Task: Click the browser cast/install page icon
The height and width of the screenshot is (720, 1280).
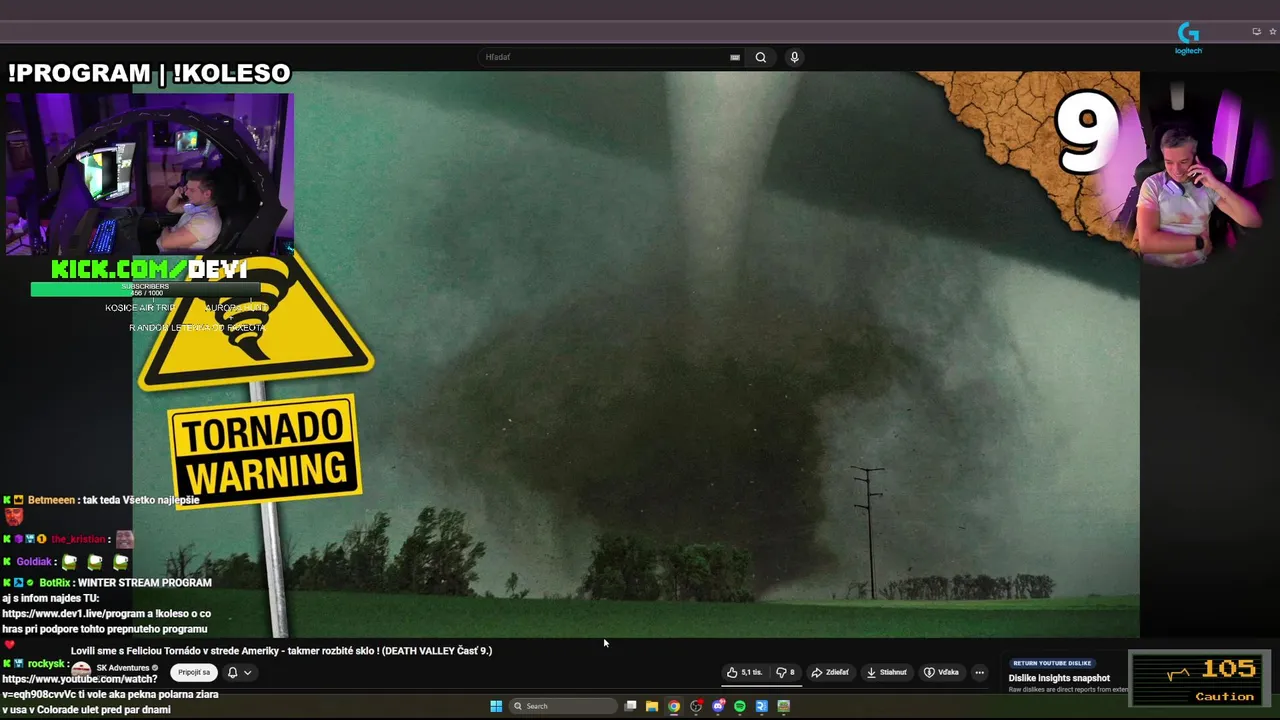Action: 1256,31
